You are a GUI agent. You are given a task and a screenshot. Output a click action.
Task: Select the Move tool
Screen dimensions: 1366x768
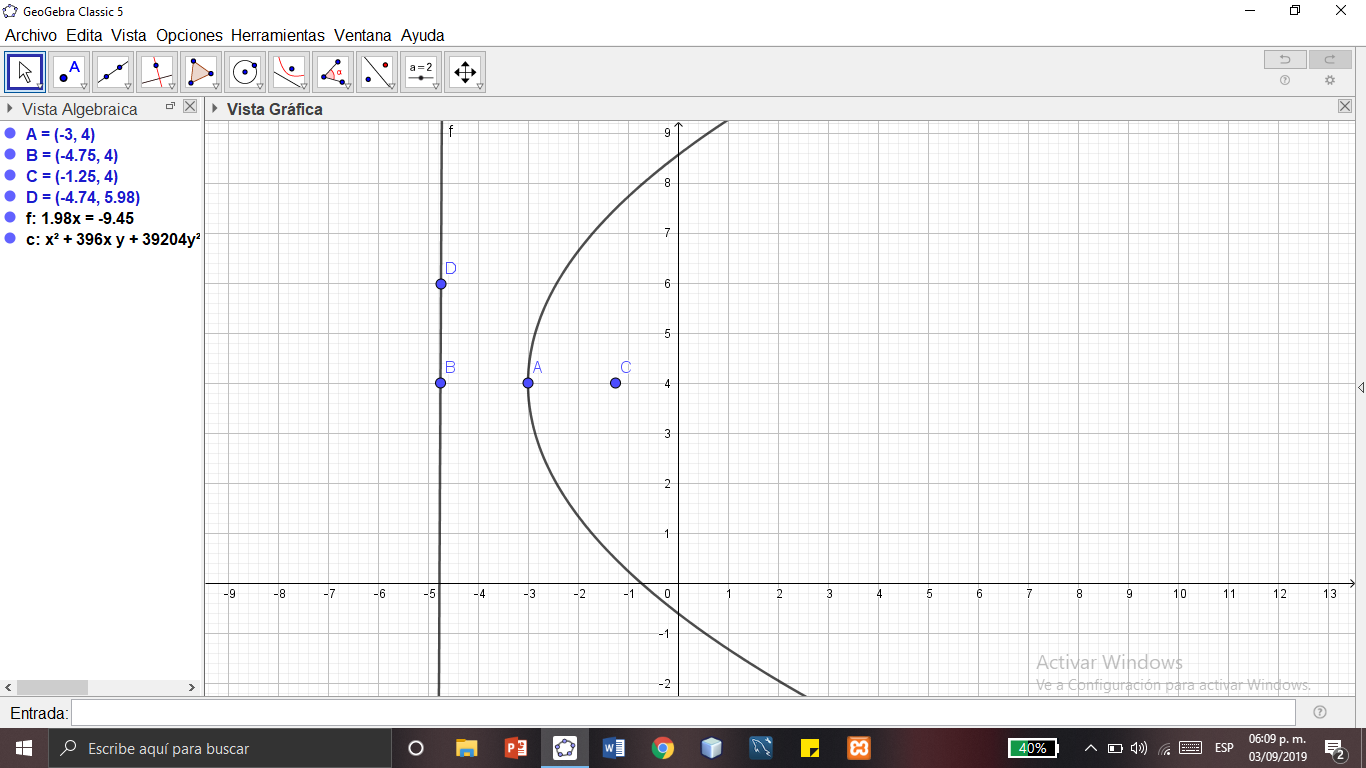tap(25, 71)
